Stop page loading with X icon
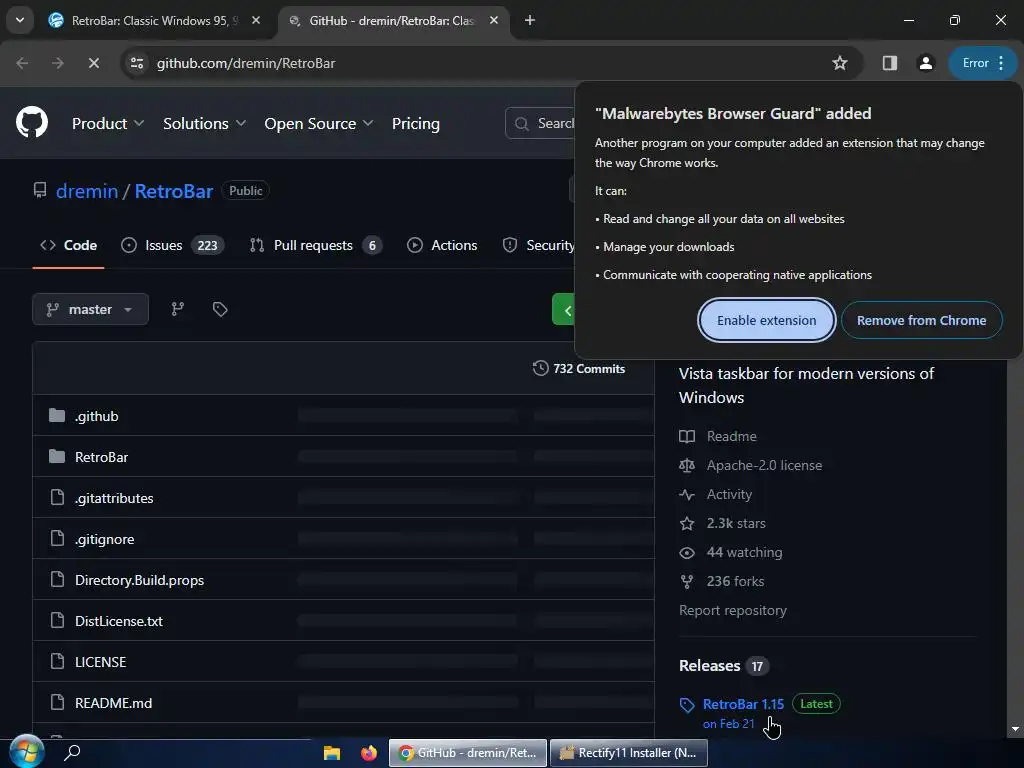Image resolution: width=1024 pixels, height=768 pixels. coord(93,63)
